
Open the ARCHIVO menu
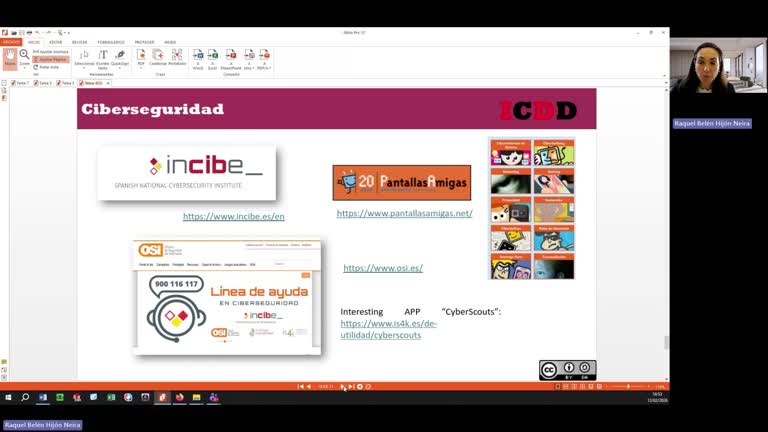(x=11, y=42)
